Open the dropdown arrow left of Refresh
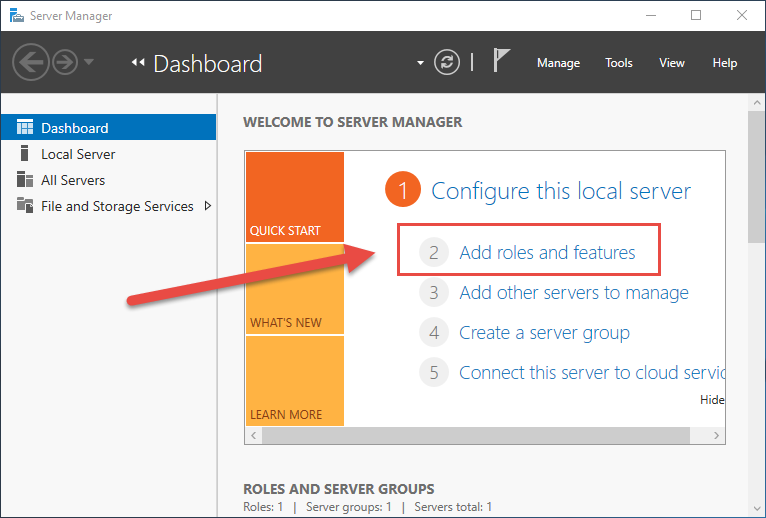Screen dimensions: 766x518 pyautogui.click(x=420, y=63)
